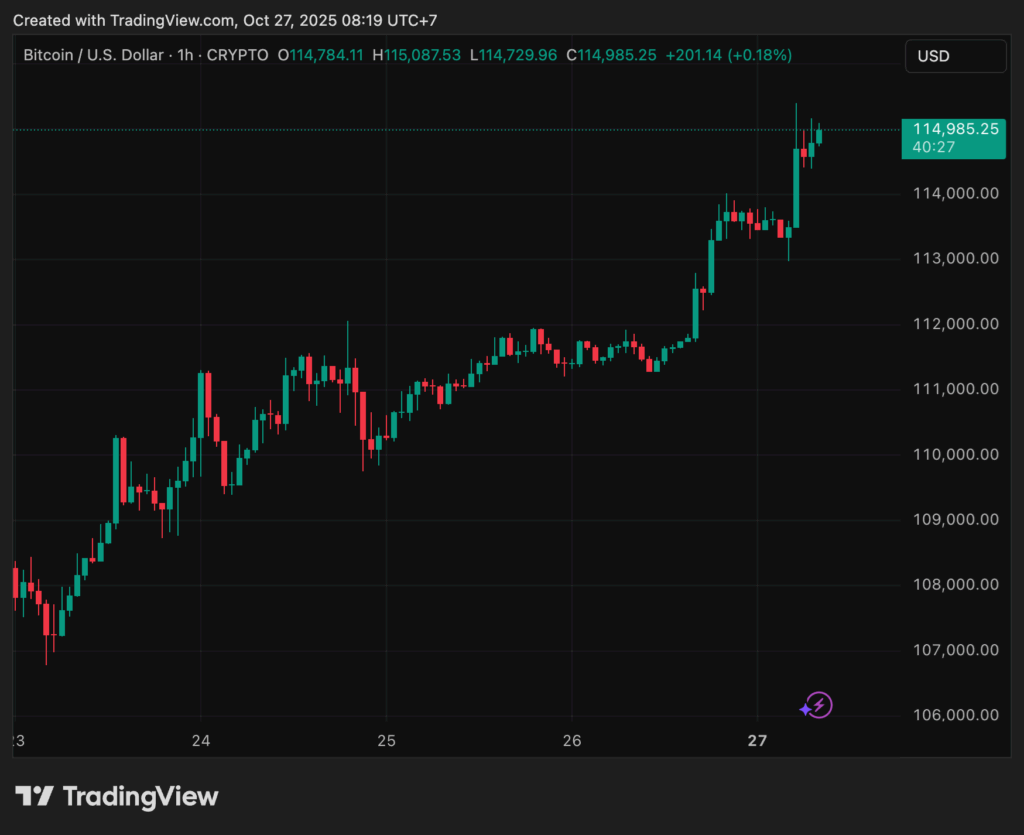
Task: Click the purple lightning bolt icon
Action: (819, 706)
